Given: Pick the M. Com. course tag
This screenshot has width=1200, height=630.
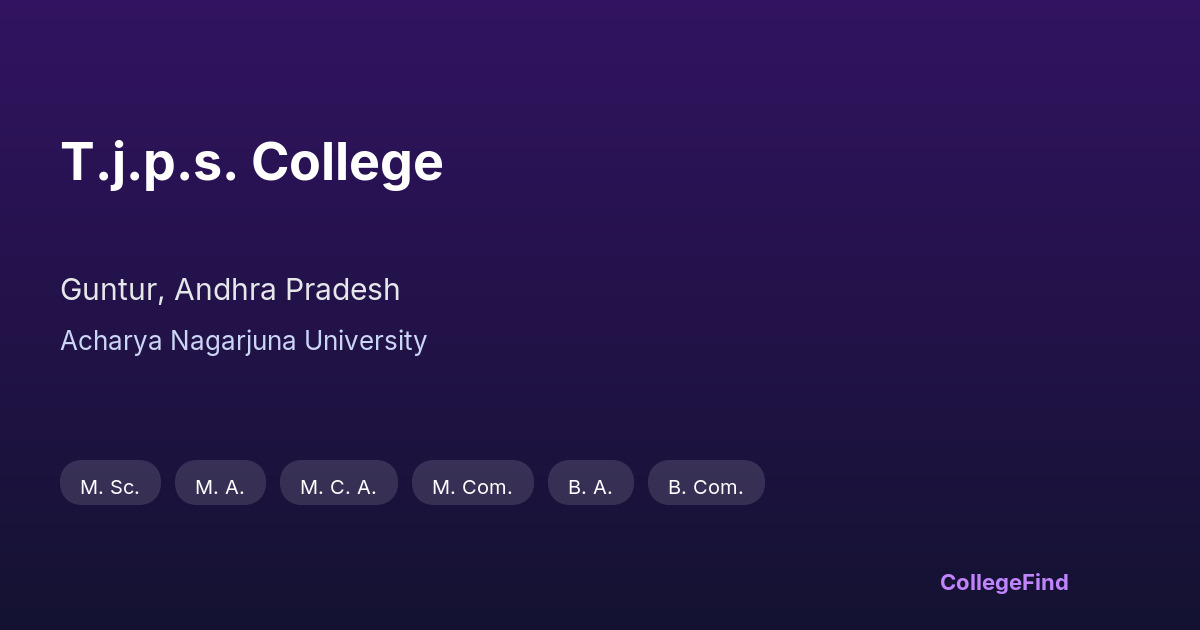Looking at the screenshot, I should pyautogui.click(x=472, y=486).
